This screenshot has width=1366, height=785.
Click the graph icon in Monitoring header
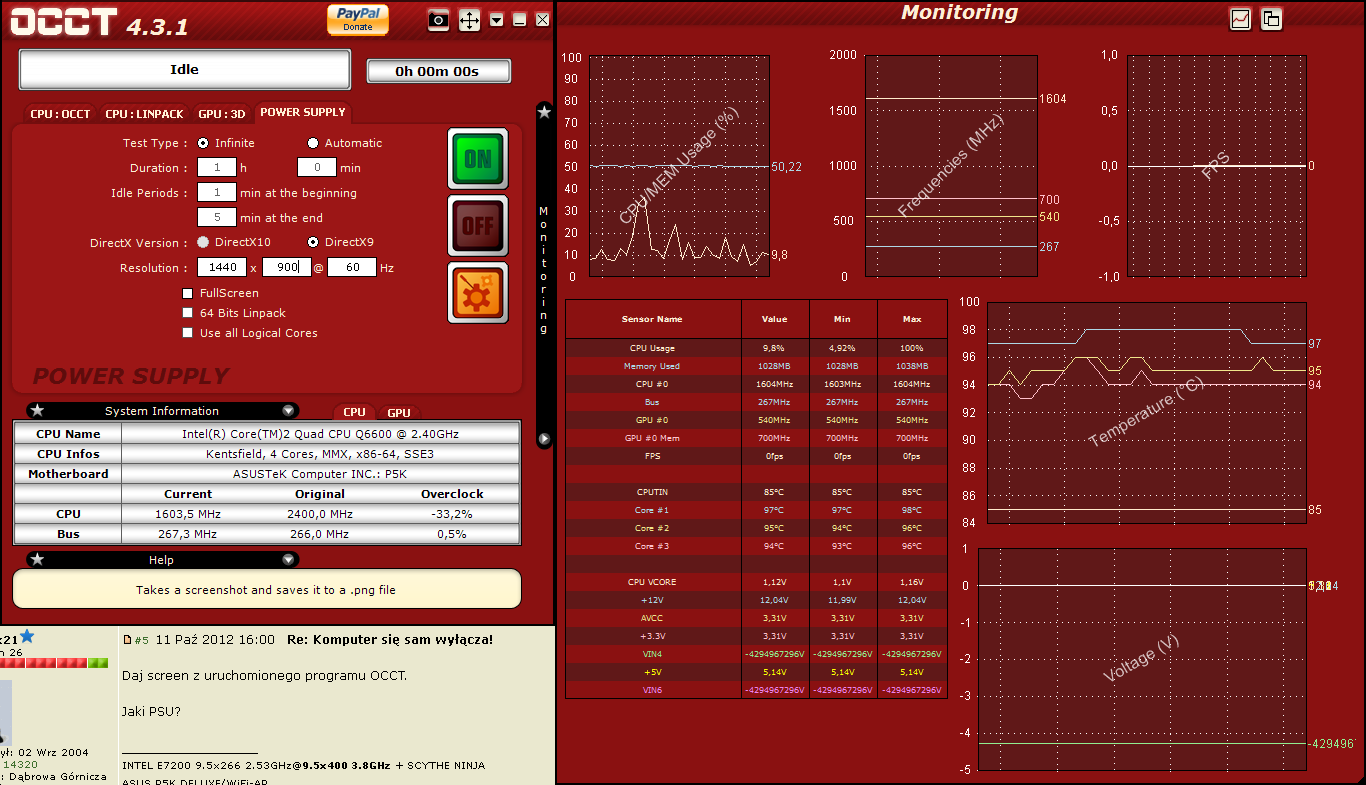click(x=1240, y=18)
